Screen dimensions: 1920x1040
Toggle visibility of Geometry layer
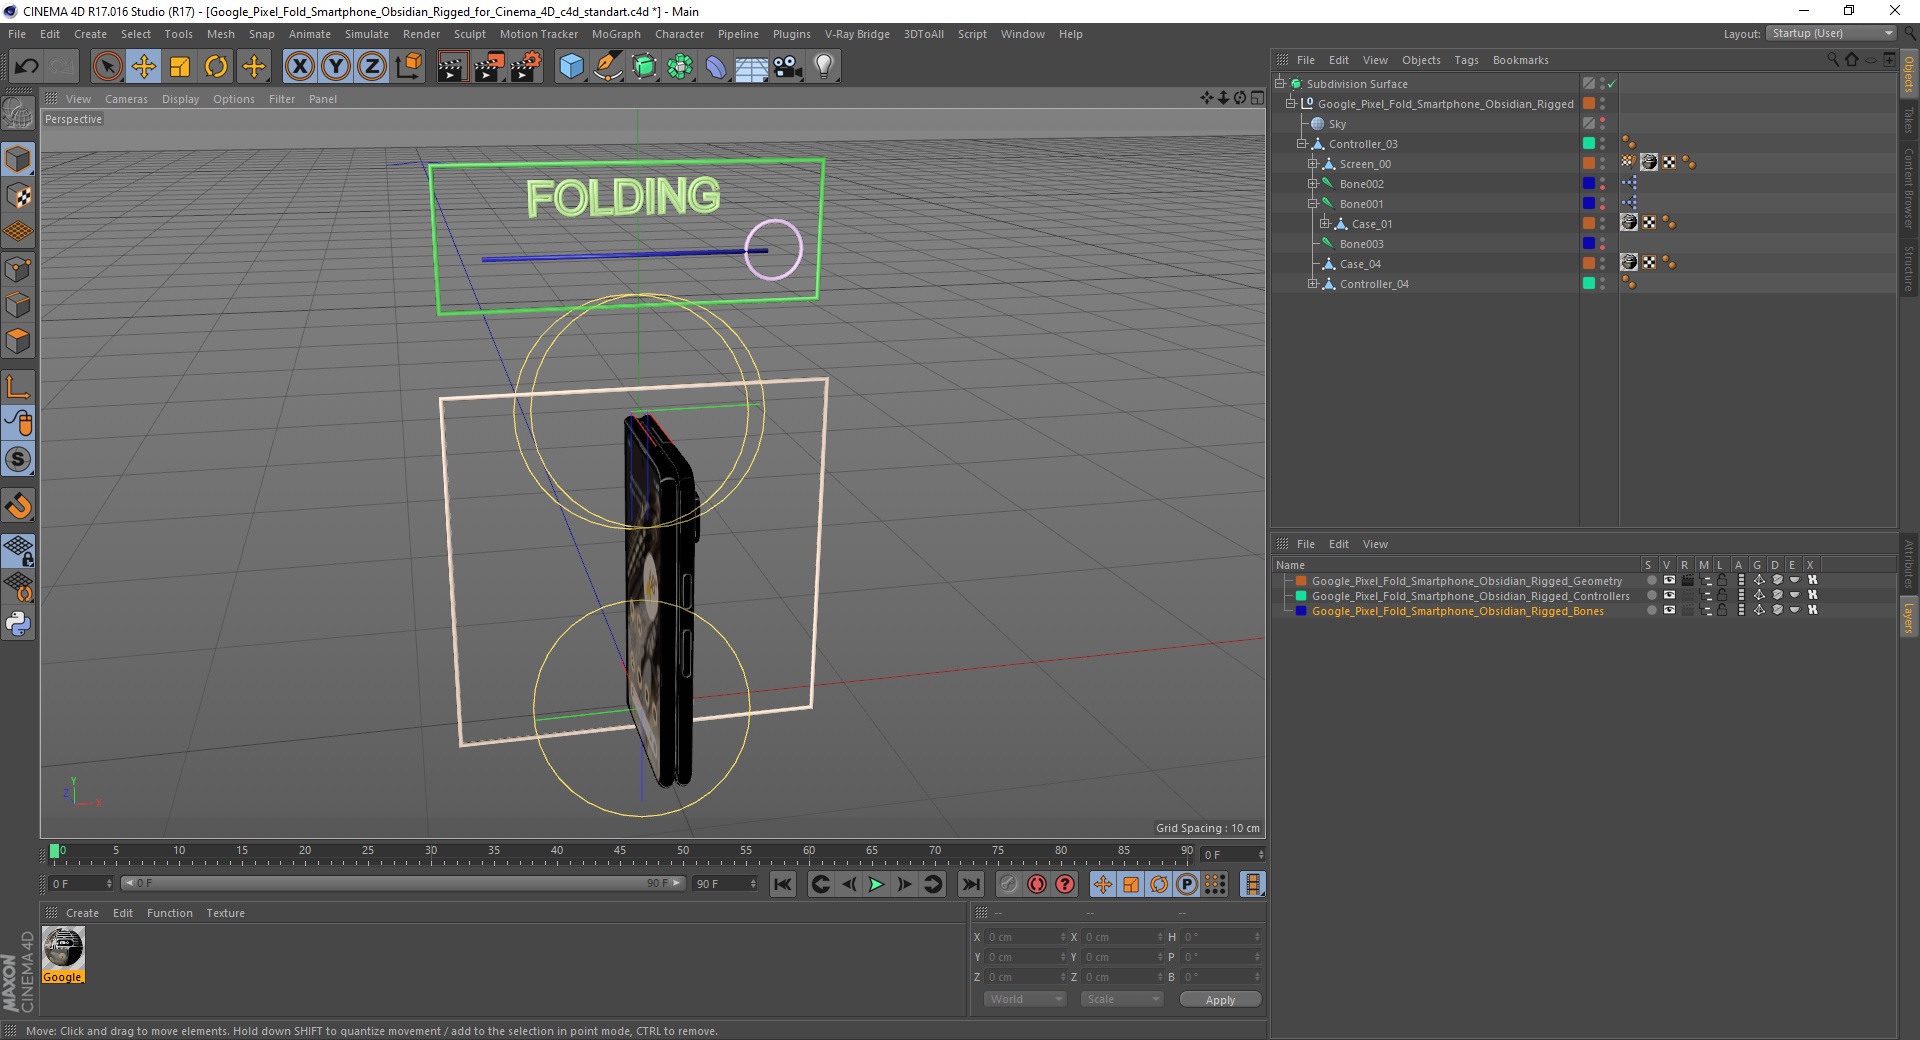click(1668, 580)
